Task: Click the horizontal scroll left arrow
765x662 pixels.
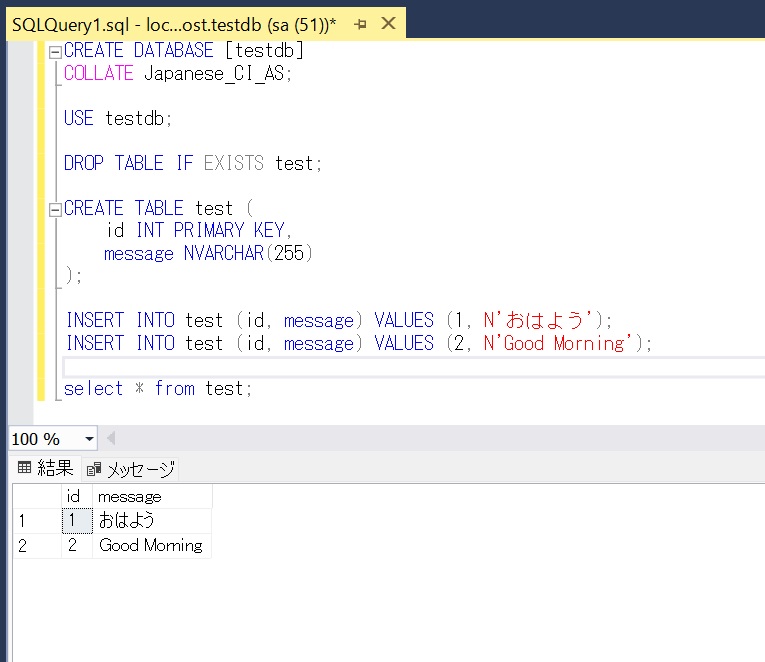Action: pos(111,438)
